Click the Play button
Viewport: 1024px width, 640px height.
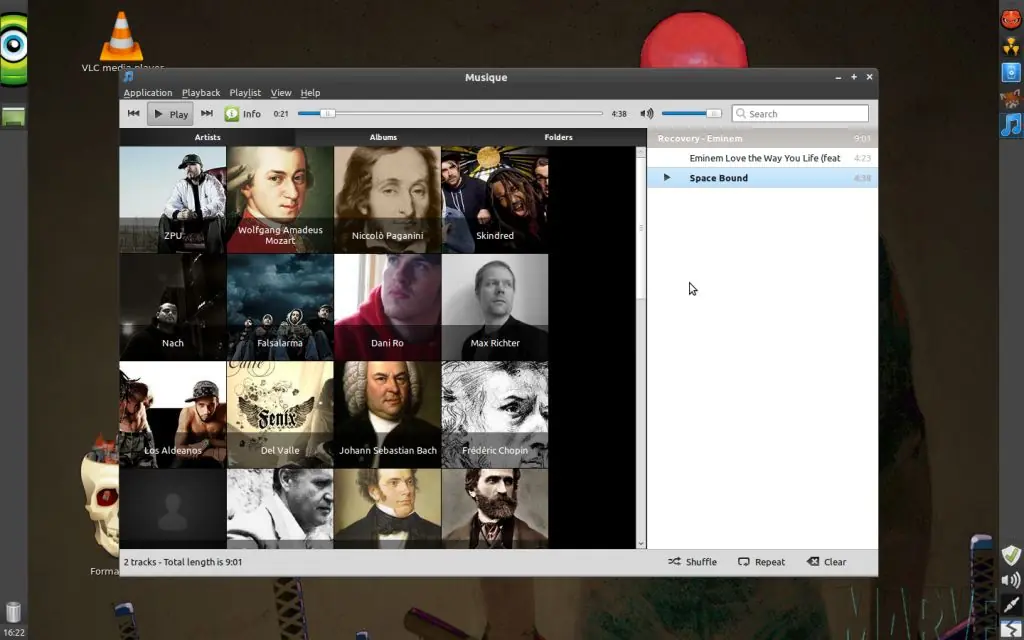(x=170, y=114)
